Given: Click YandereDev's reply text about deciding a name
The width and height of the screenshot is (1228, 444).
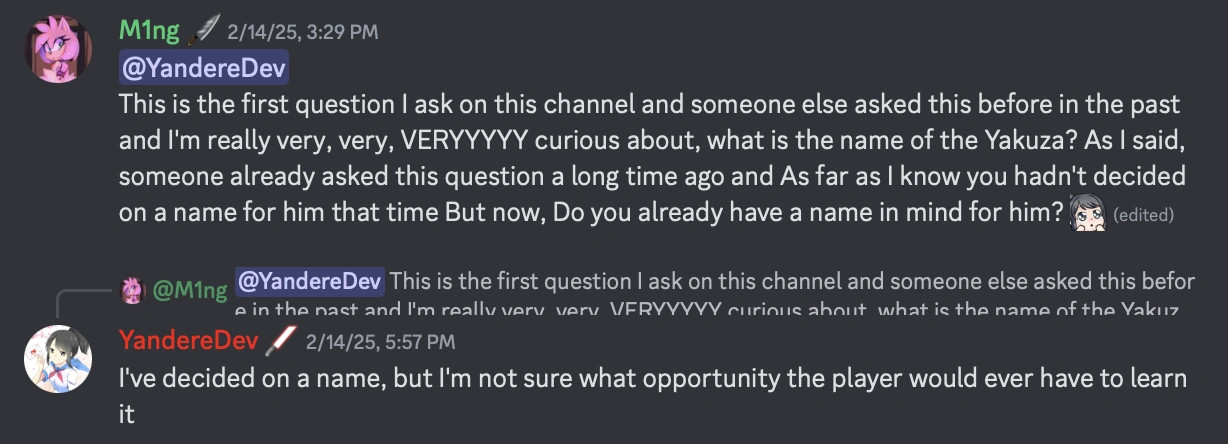Looking at the screenshot, I should point(650,379).
